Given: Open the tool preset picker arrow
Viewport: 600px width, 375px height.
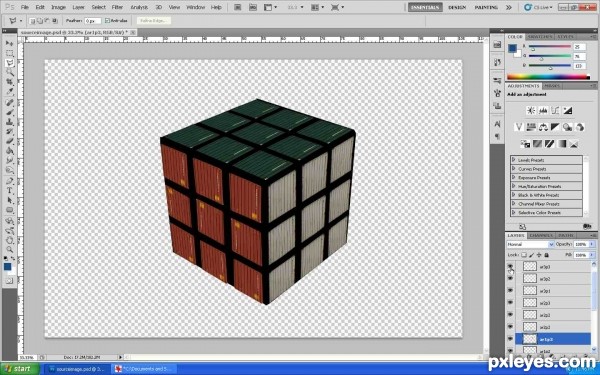Looking at the screenshot, I should [21, 21].
